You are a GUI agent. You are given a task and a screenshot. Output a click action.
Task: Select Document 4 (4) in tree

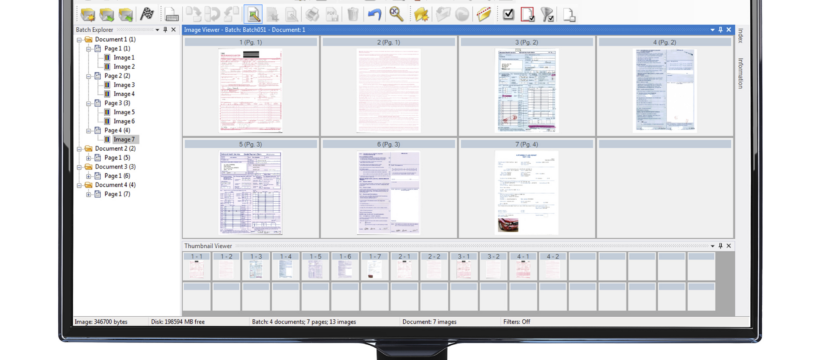tap(115, 185)
